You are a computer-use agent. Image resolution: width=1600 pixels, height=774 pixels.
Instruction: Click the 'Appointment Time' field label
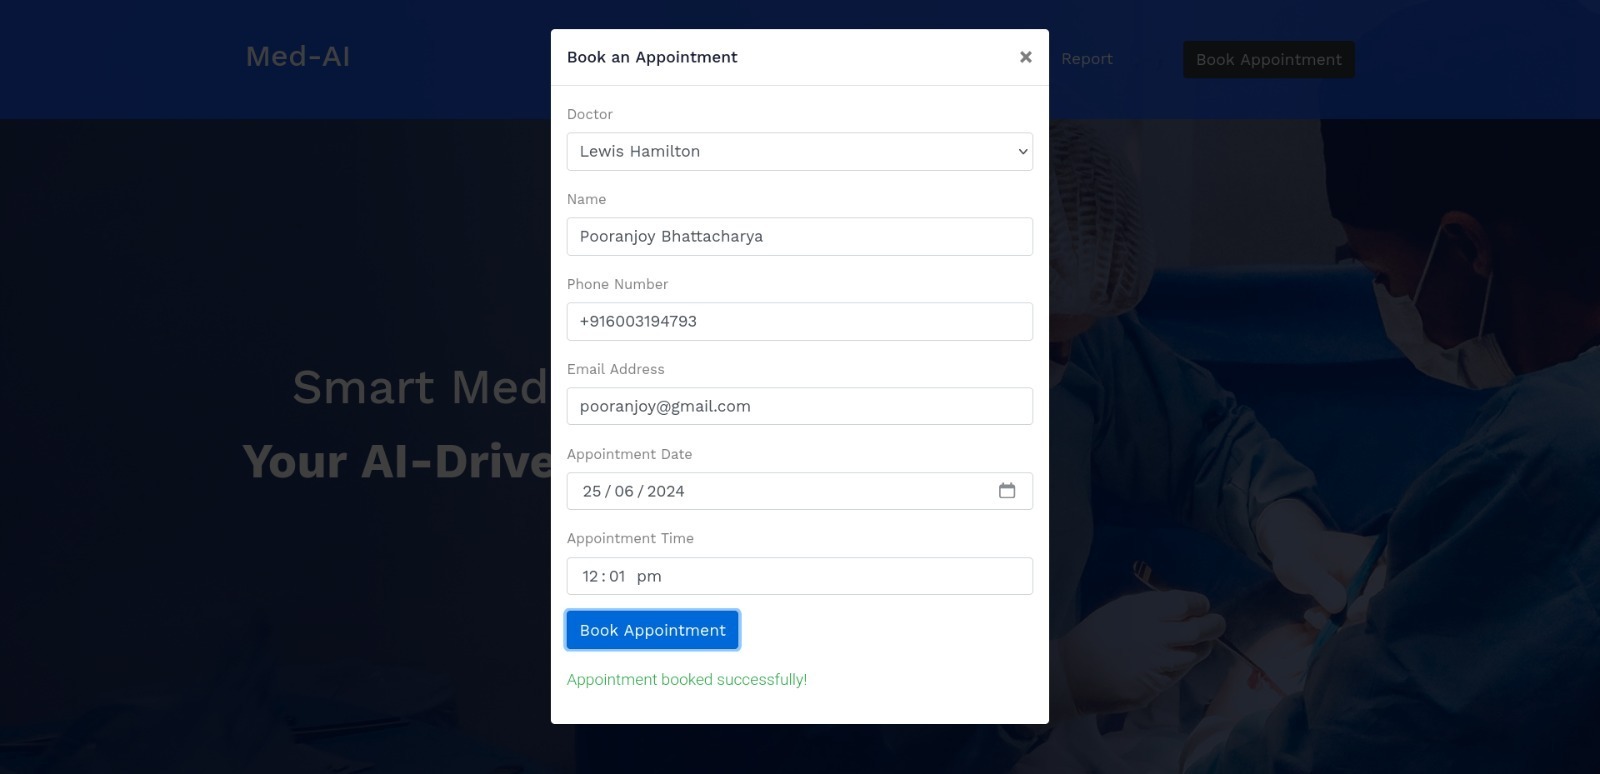tap(630, 538)
